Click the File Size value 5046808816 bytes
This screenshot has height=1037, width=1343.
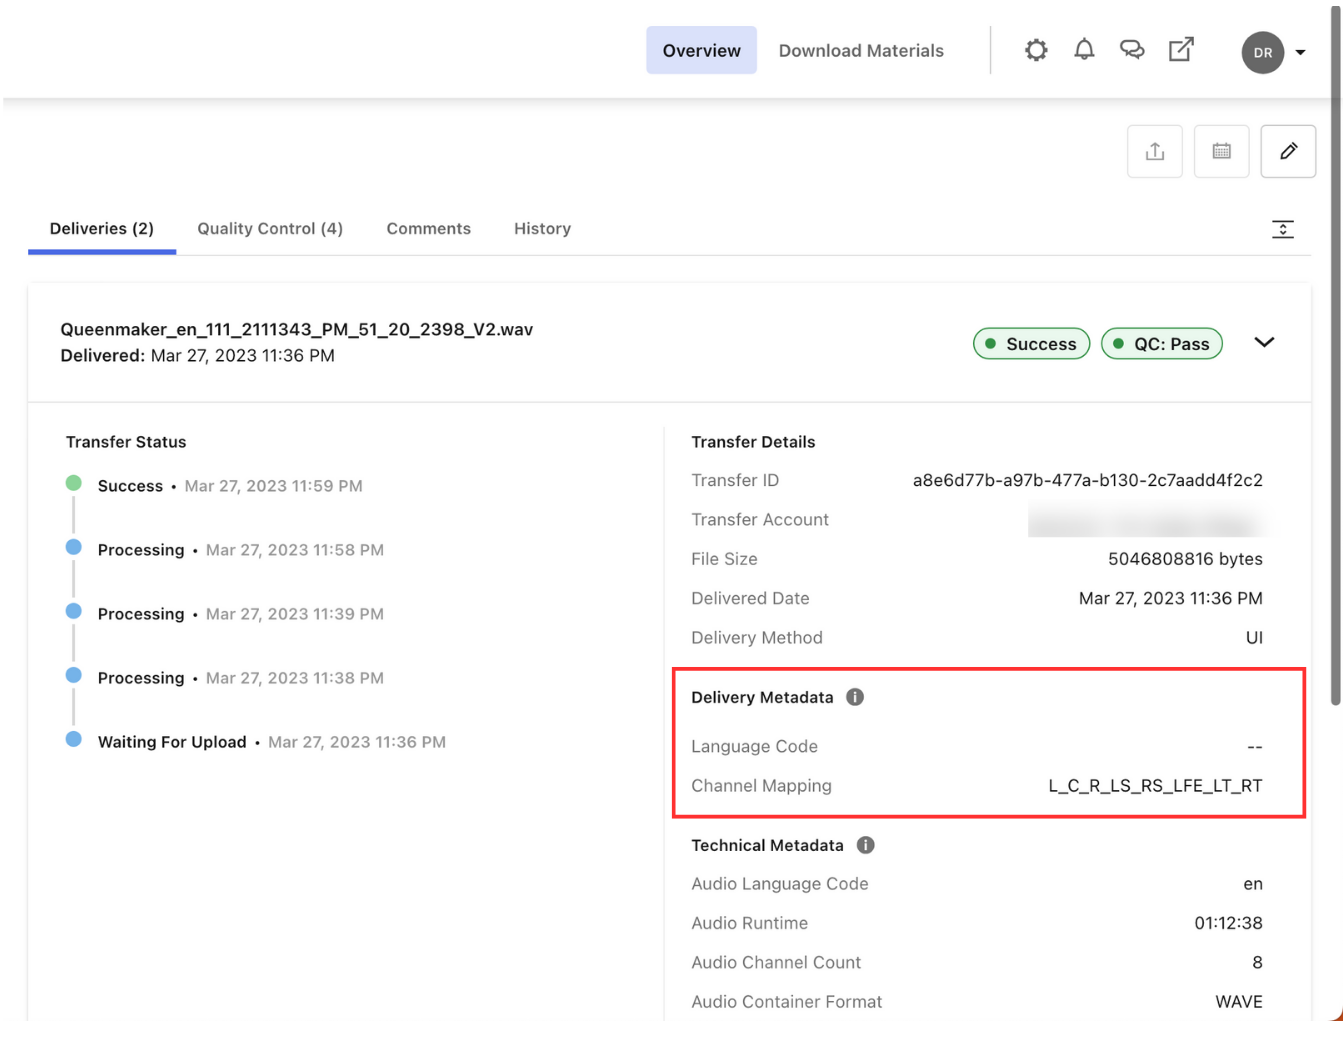[x=1185, y=559]
